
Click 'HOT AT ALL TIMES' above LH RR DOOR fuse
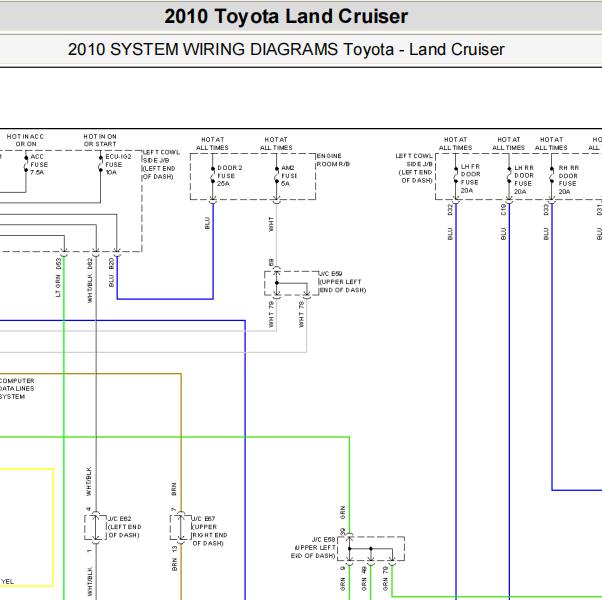(x=509, y=144)
